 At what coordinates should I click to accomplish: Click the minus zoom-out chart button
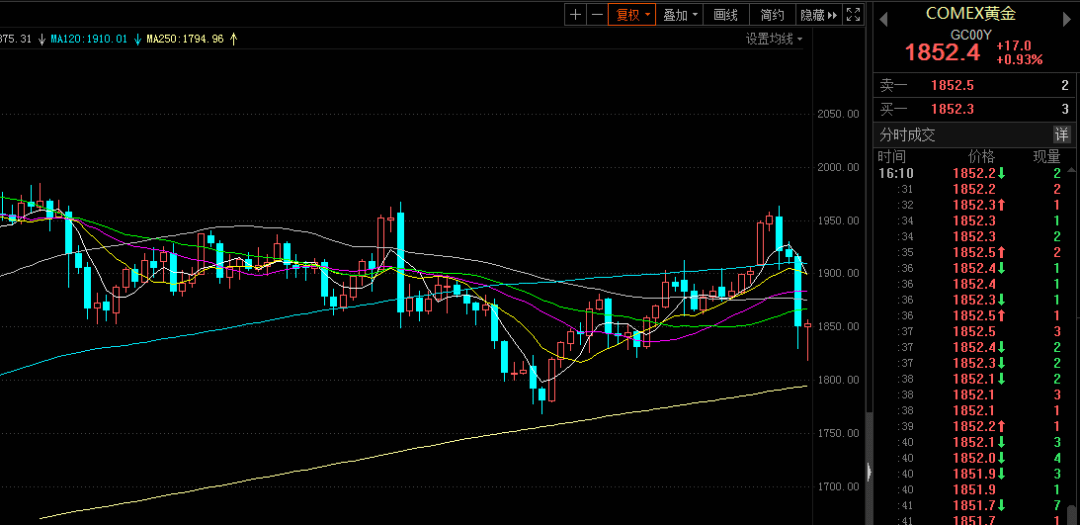[x=597, y=15]
